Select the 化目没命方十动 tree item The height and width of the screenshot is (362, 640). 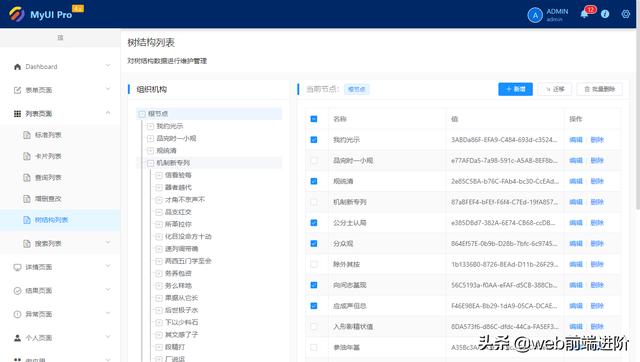(188, 236)
